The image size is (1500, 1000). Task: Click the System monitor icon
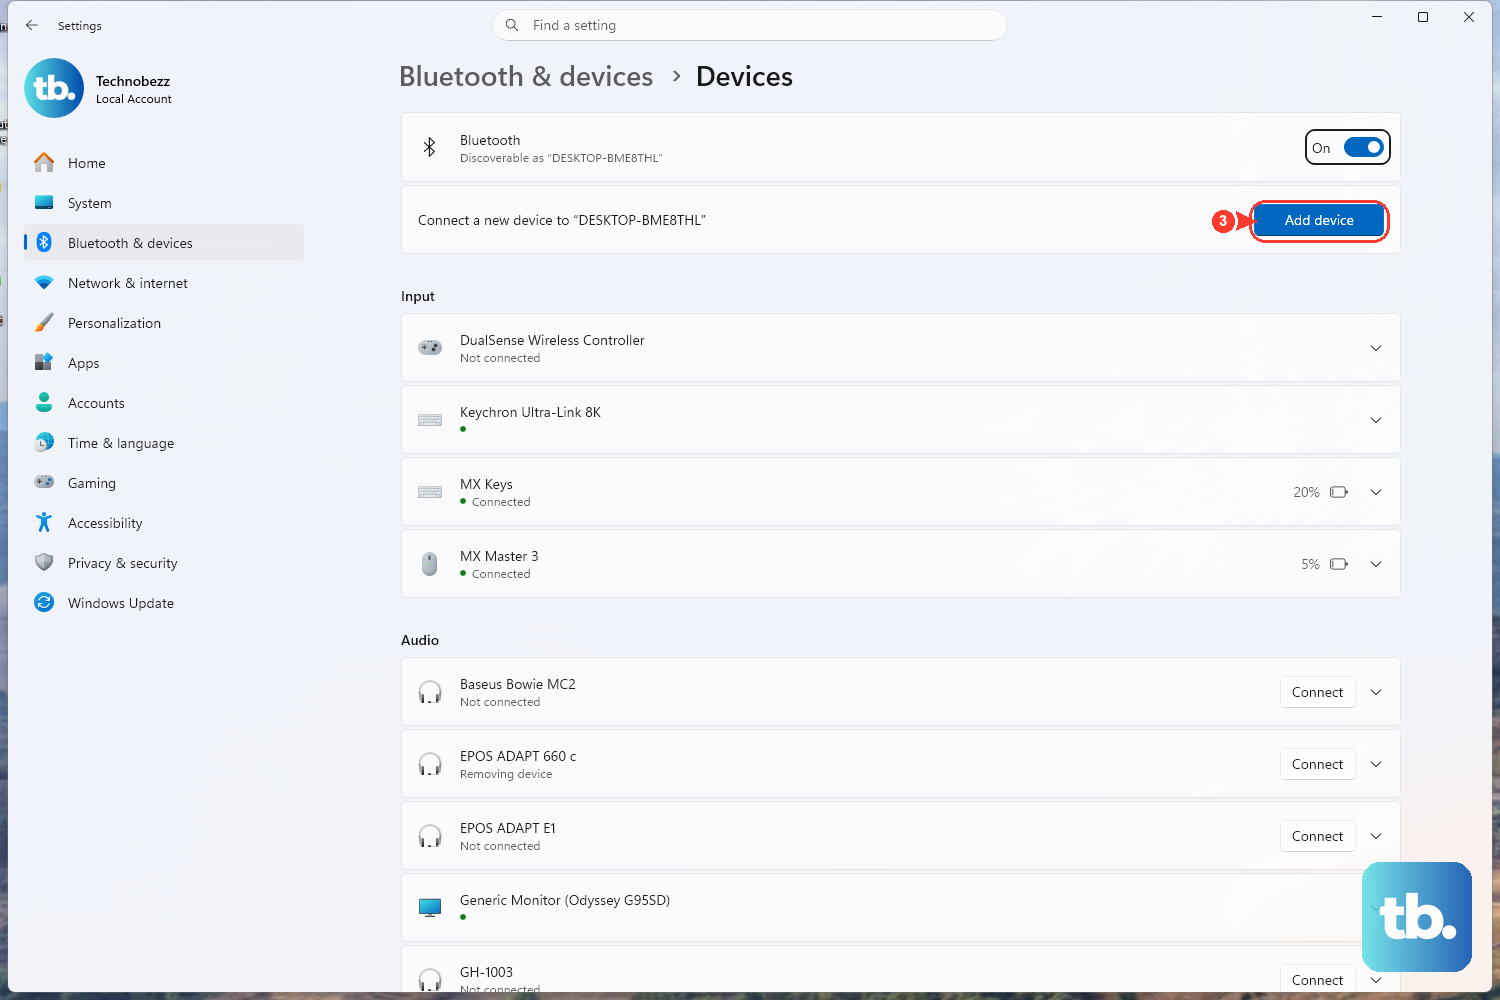44,202
